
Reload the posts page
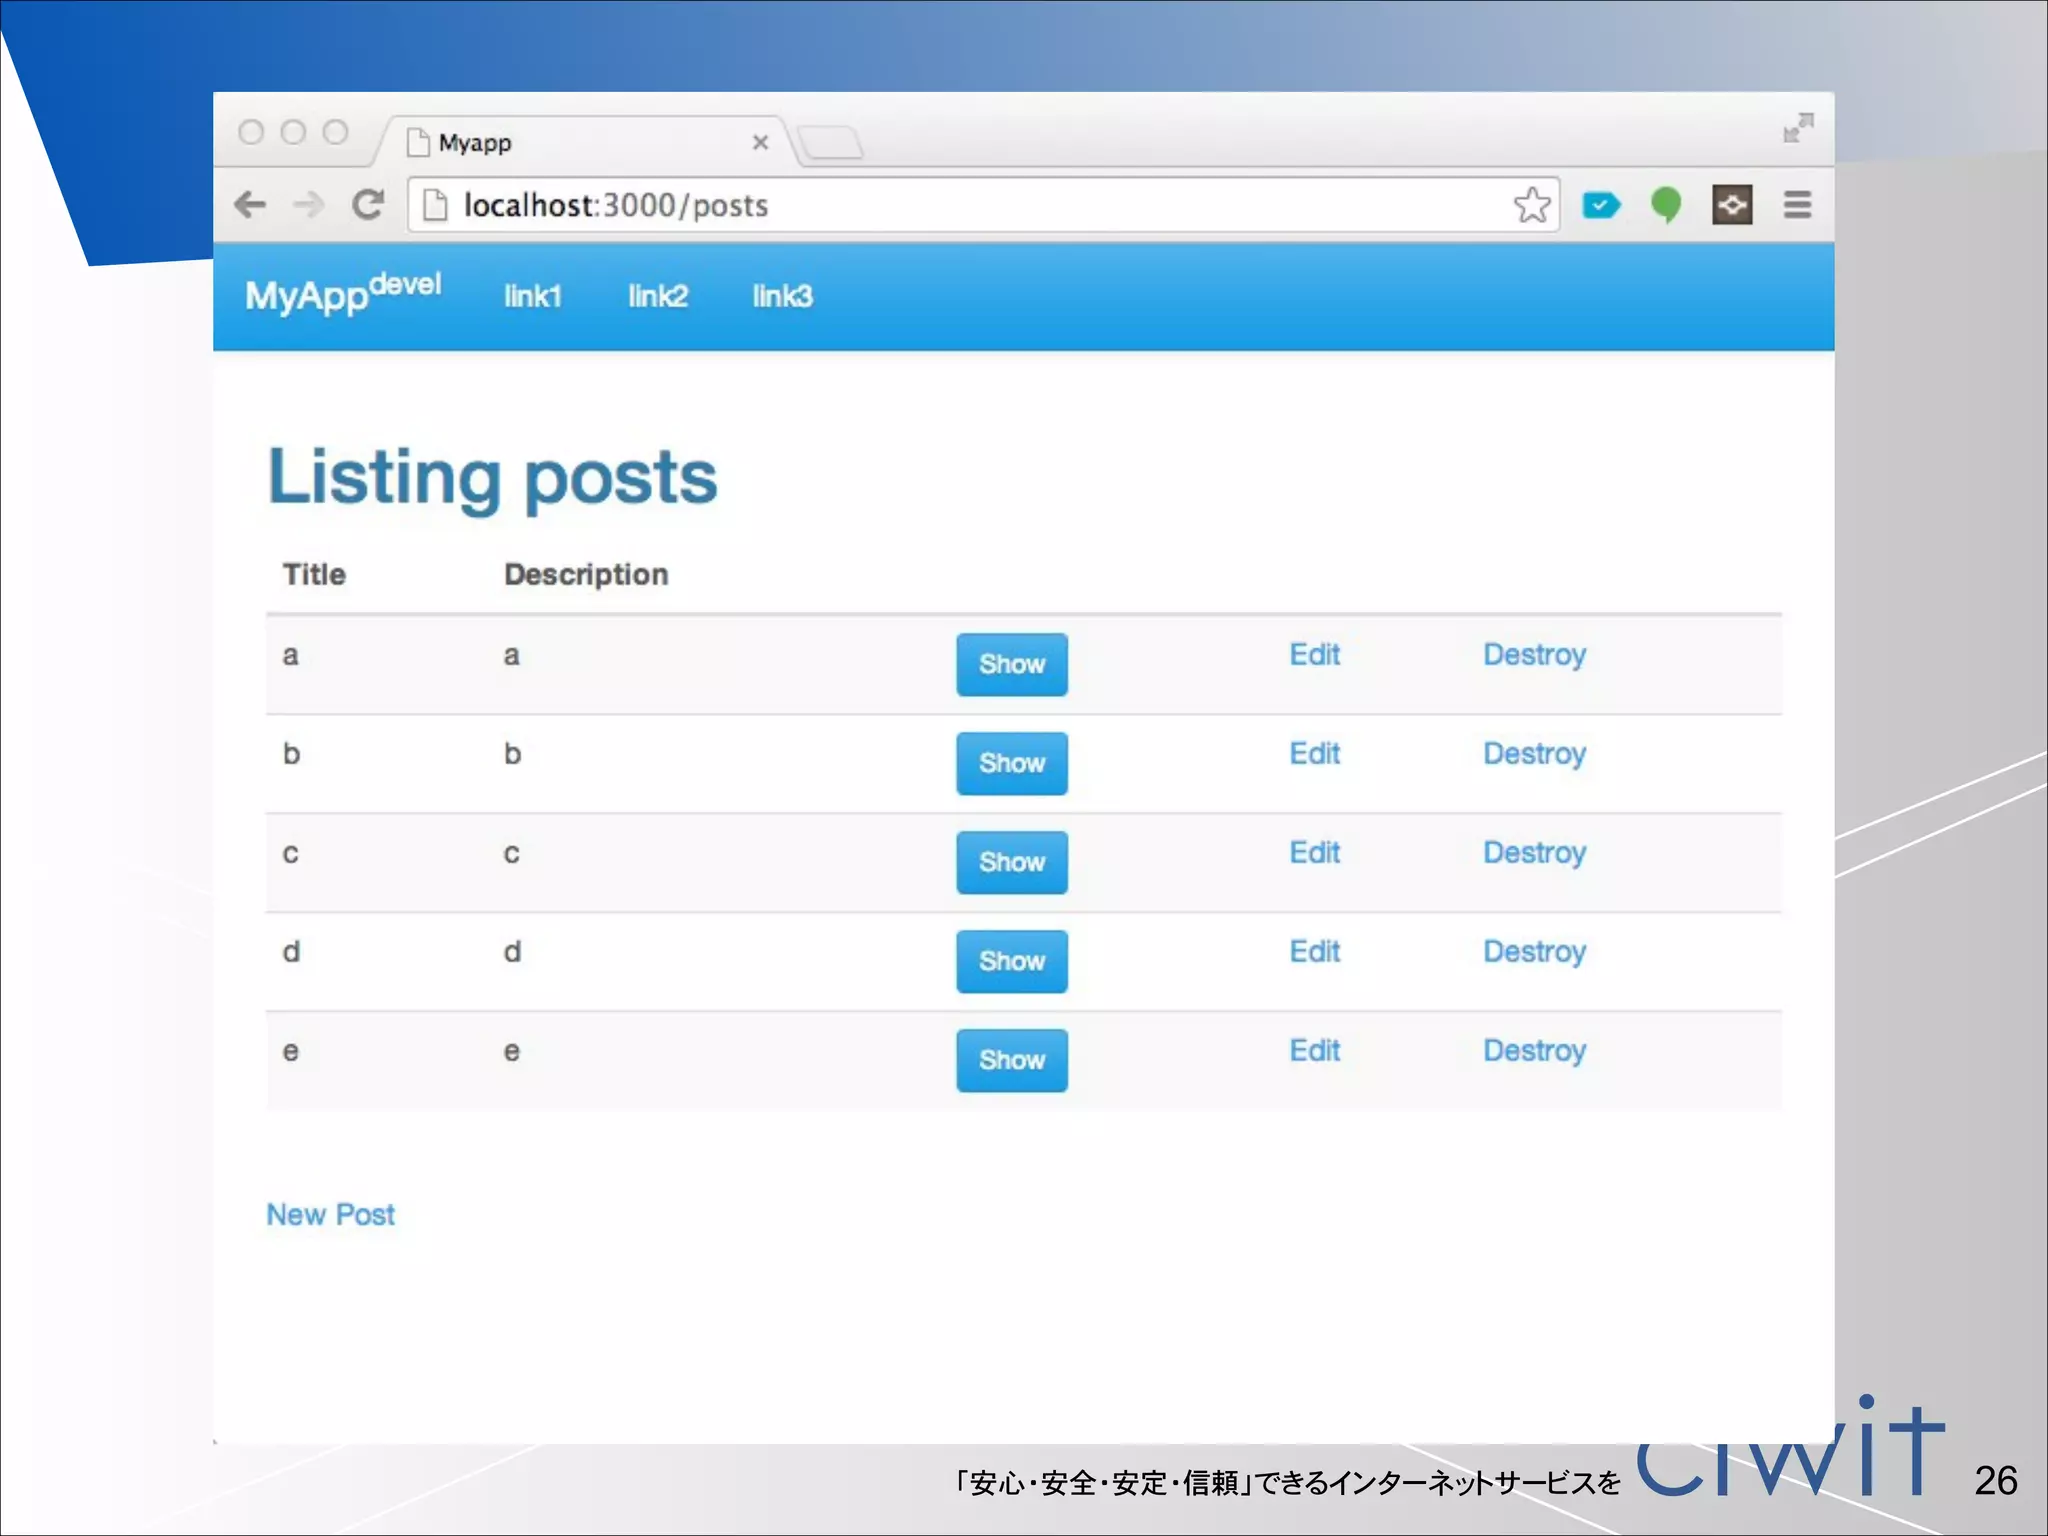coord(368,205)
